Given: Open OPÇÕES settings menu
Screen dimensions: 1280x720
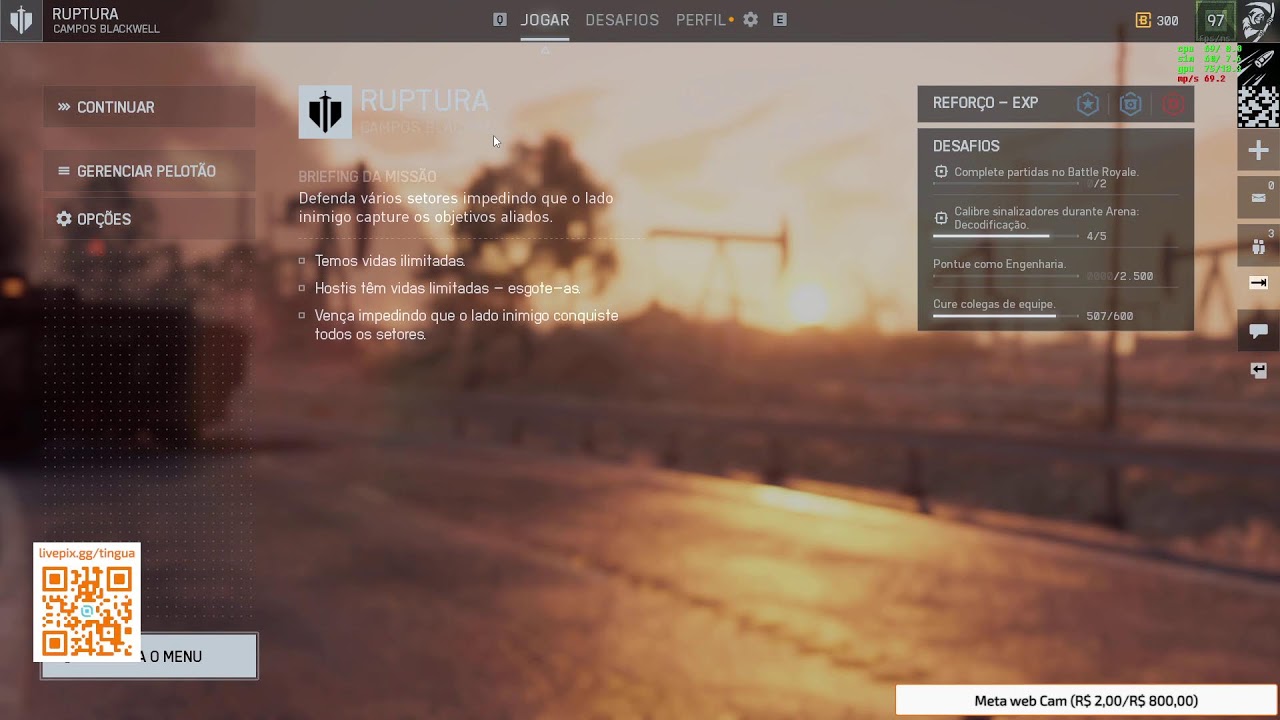Looking at the screenshot, I should [x=149, y=219].
